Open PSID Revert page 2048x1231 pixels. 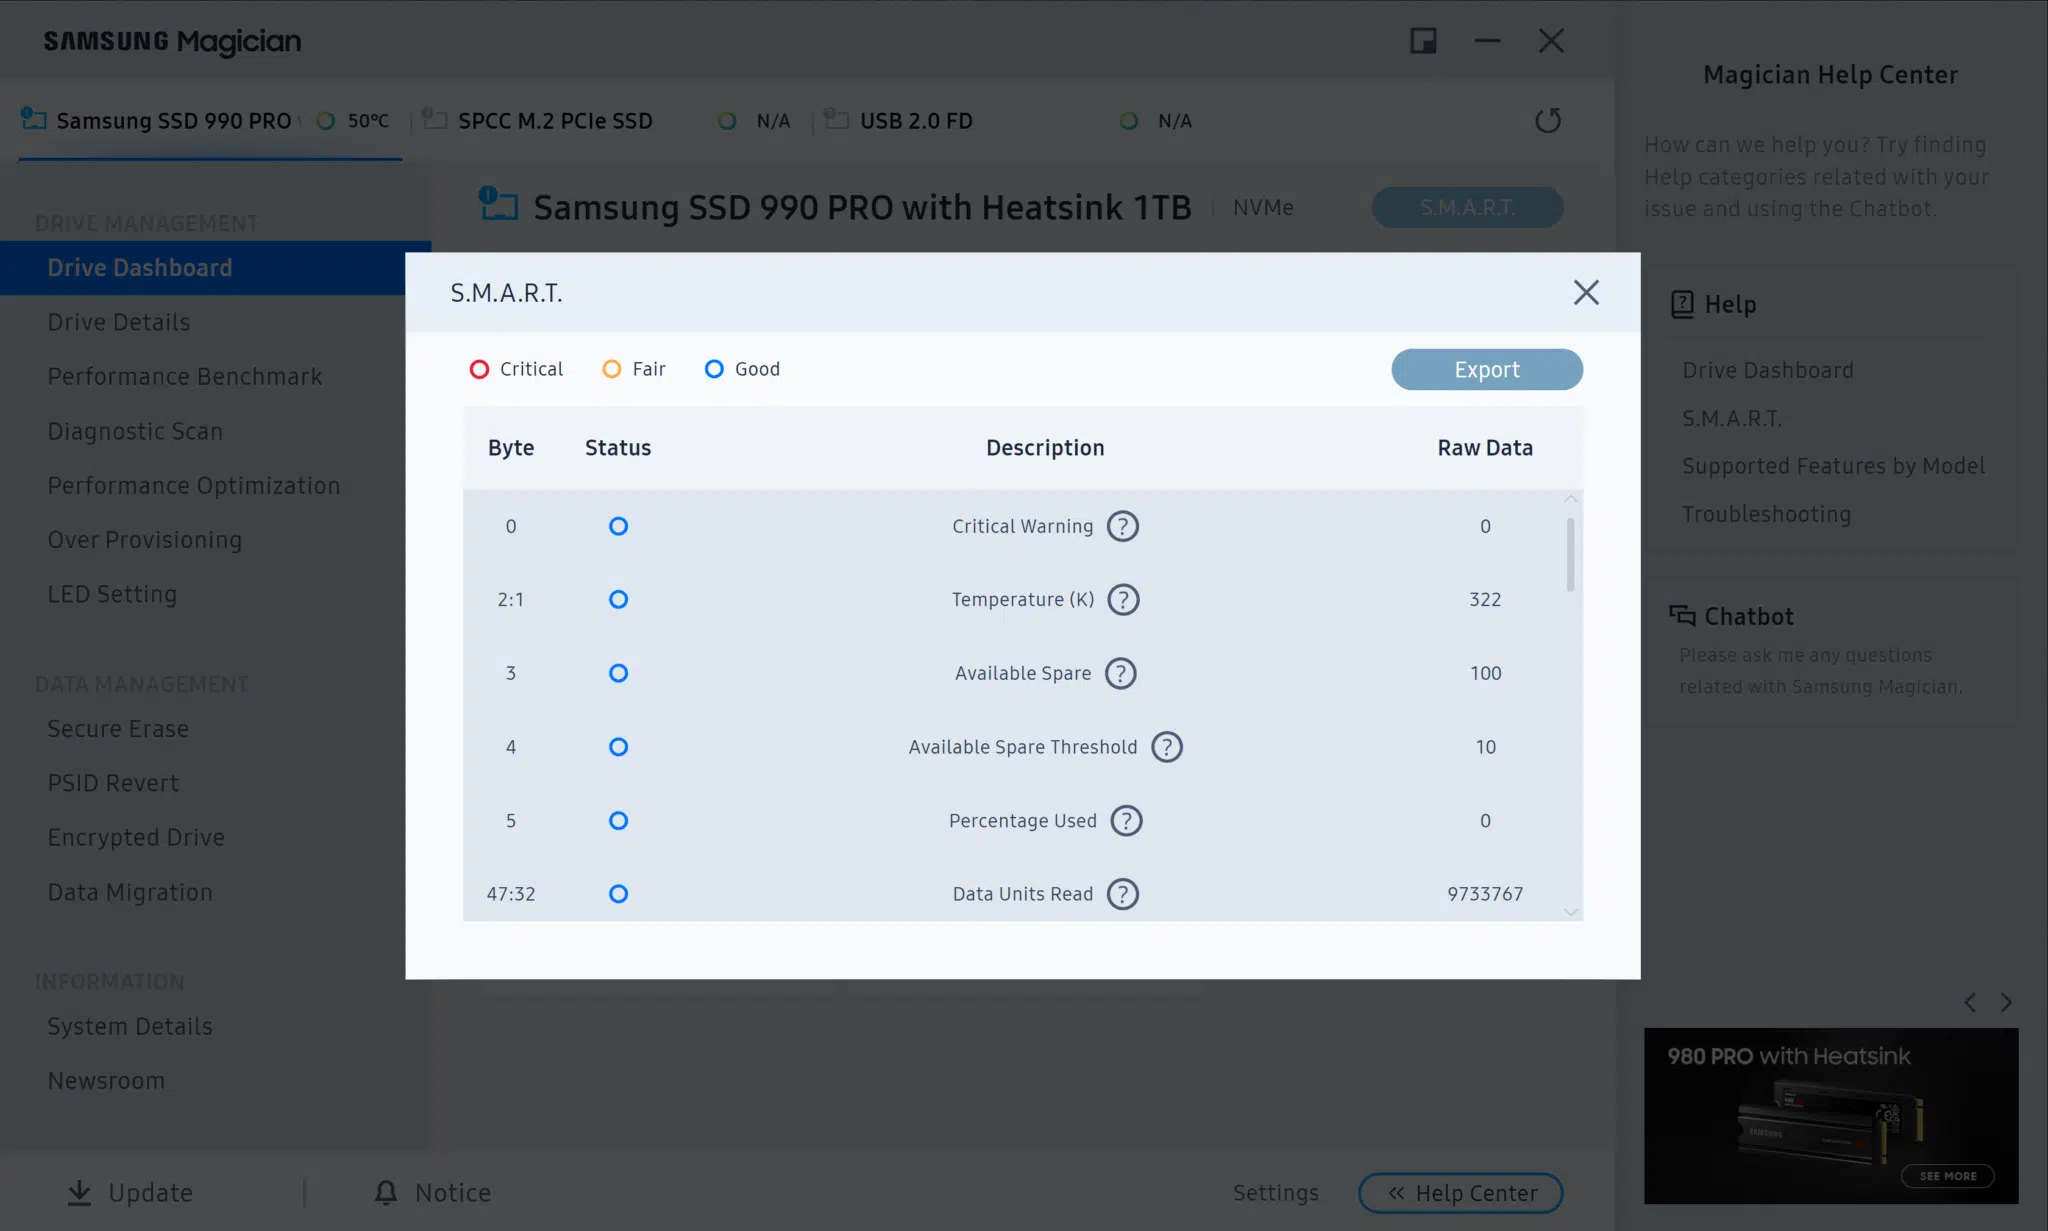click(x=113, y=783)
